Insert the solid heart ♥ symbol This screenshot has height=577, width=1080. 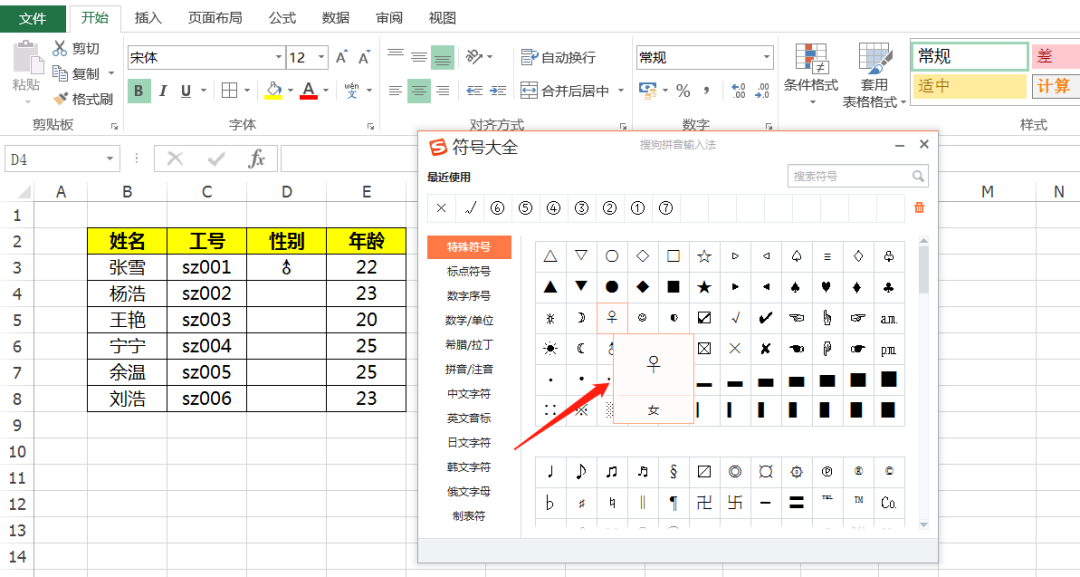827,286
